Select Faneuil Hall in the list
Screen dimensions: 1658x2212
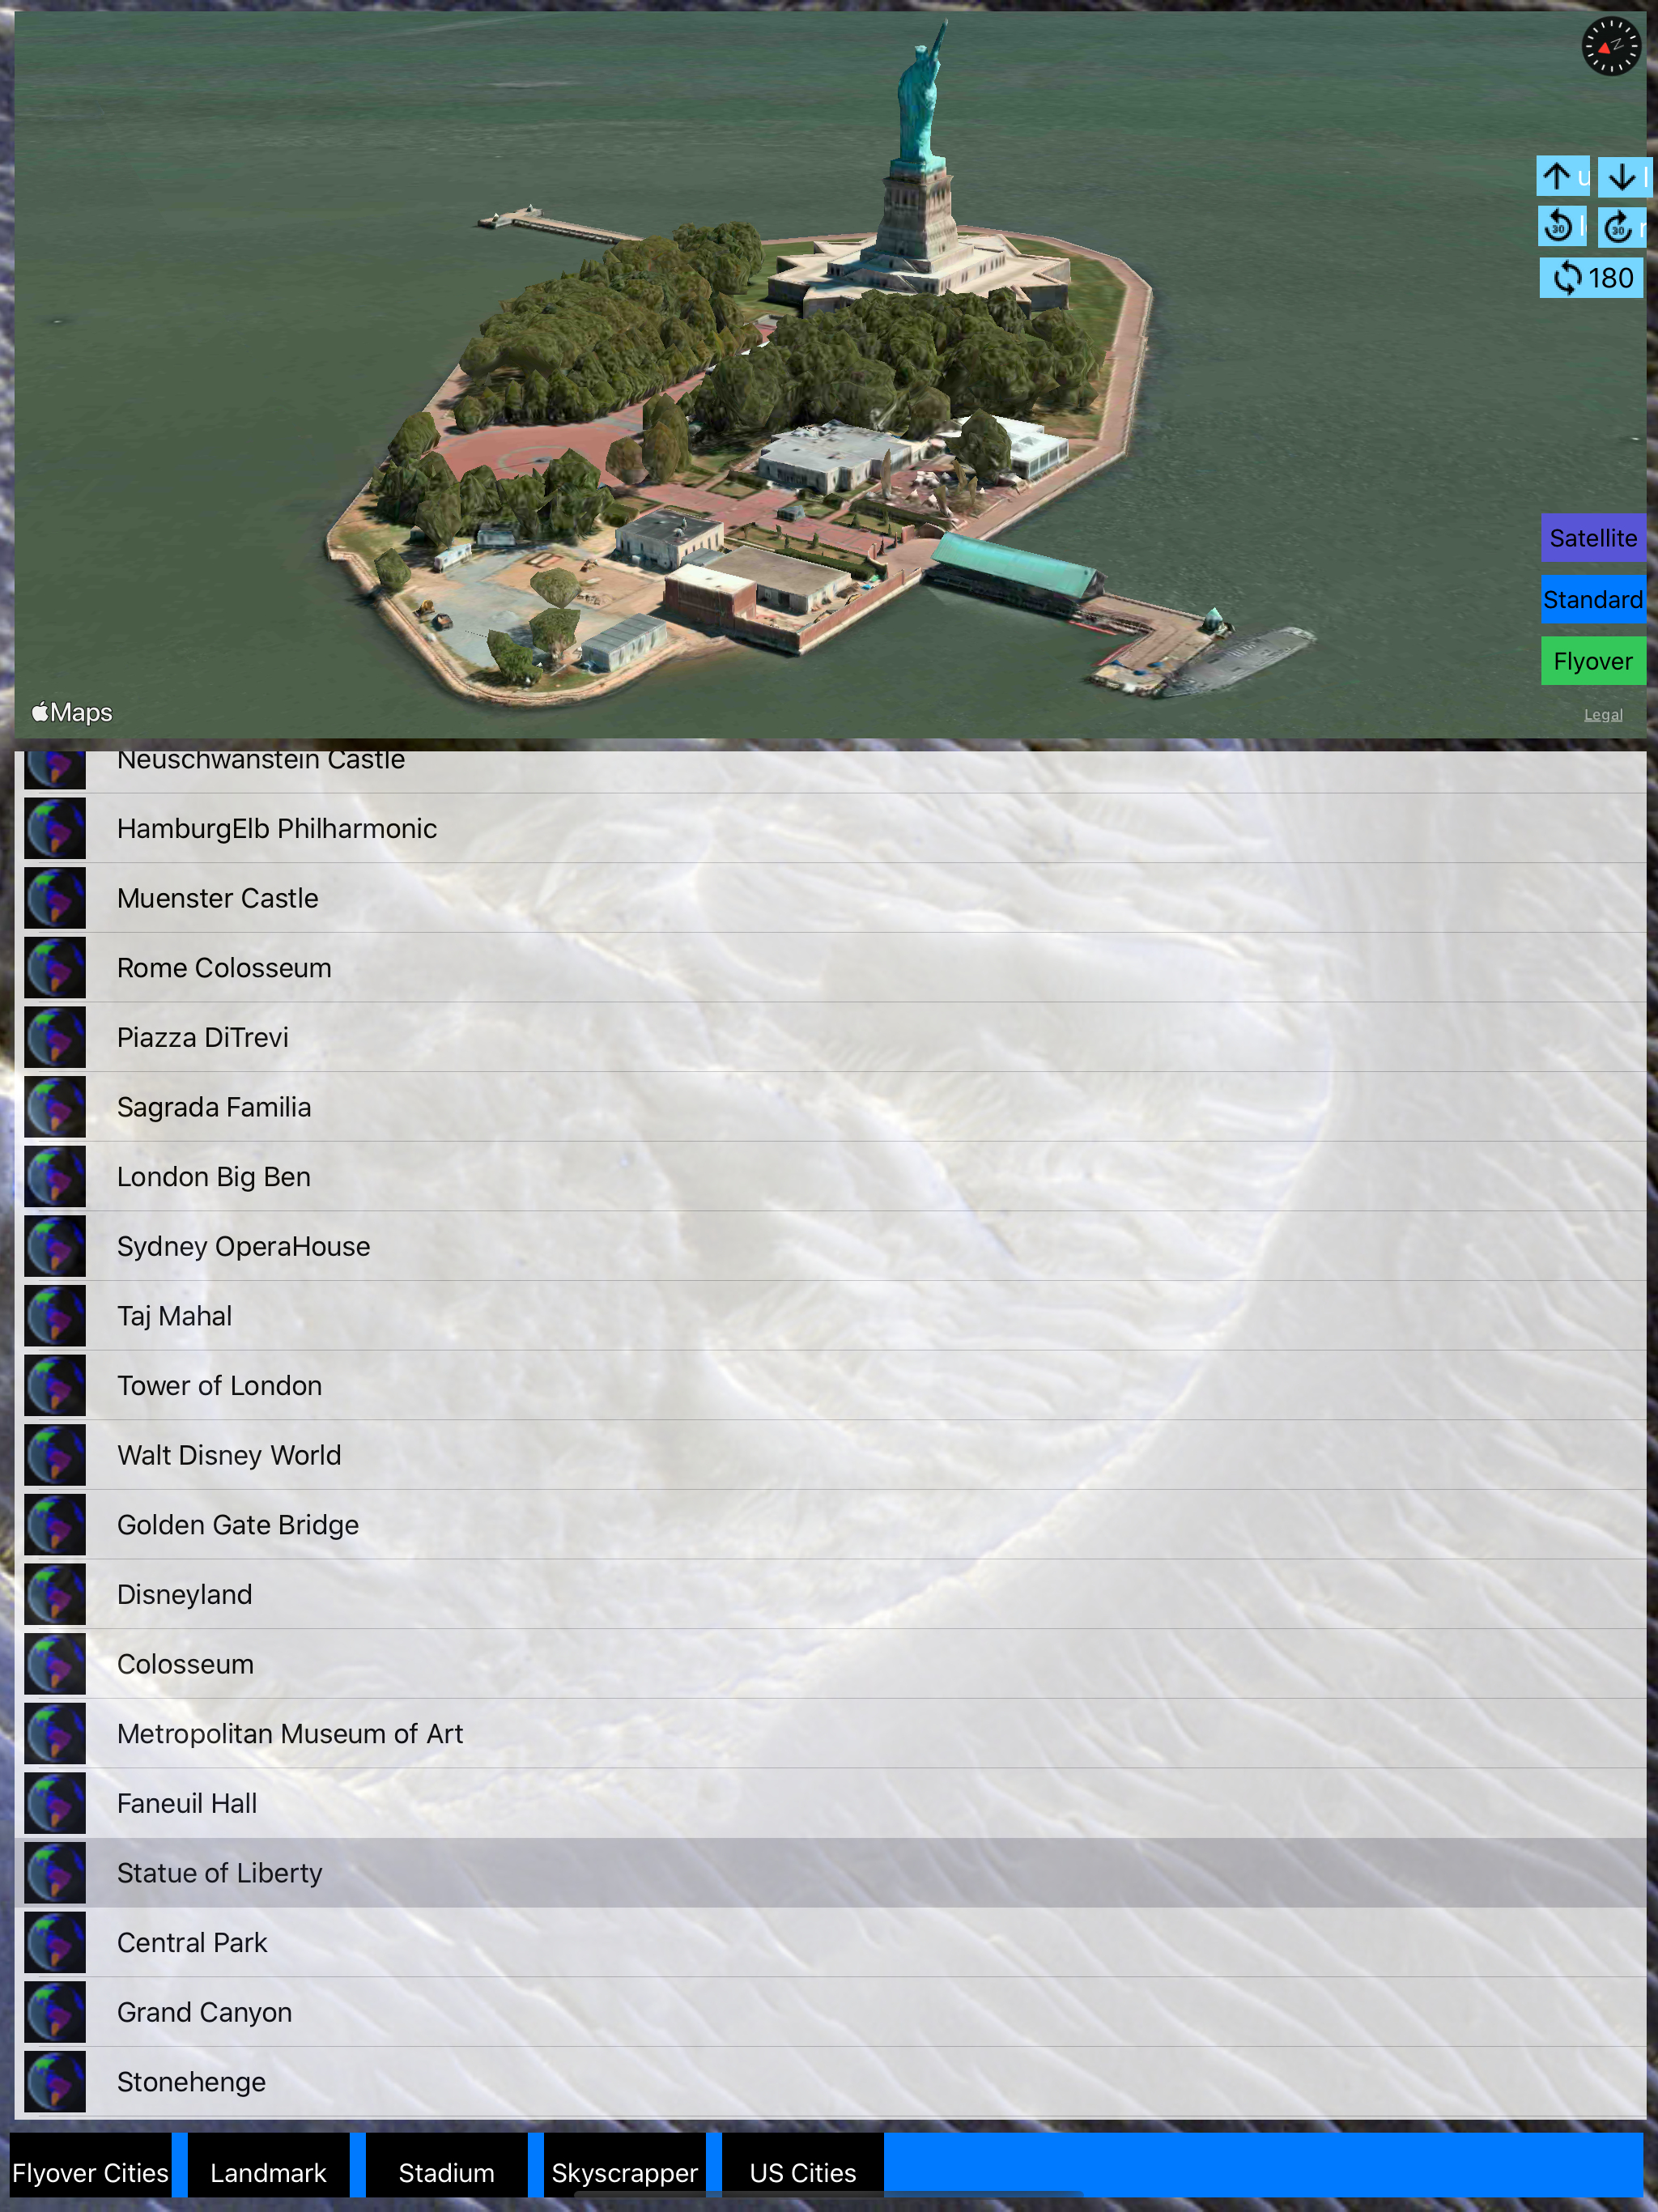tap(830, 1803)
